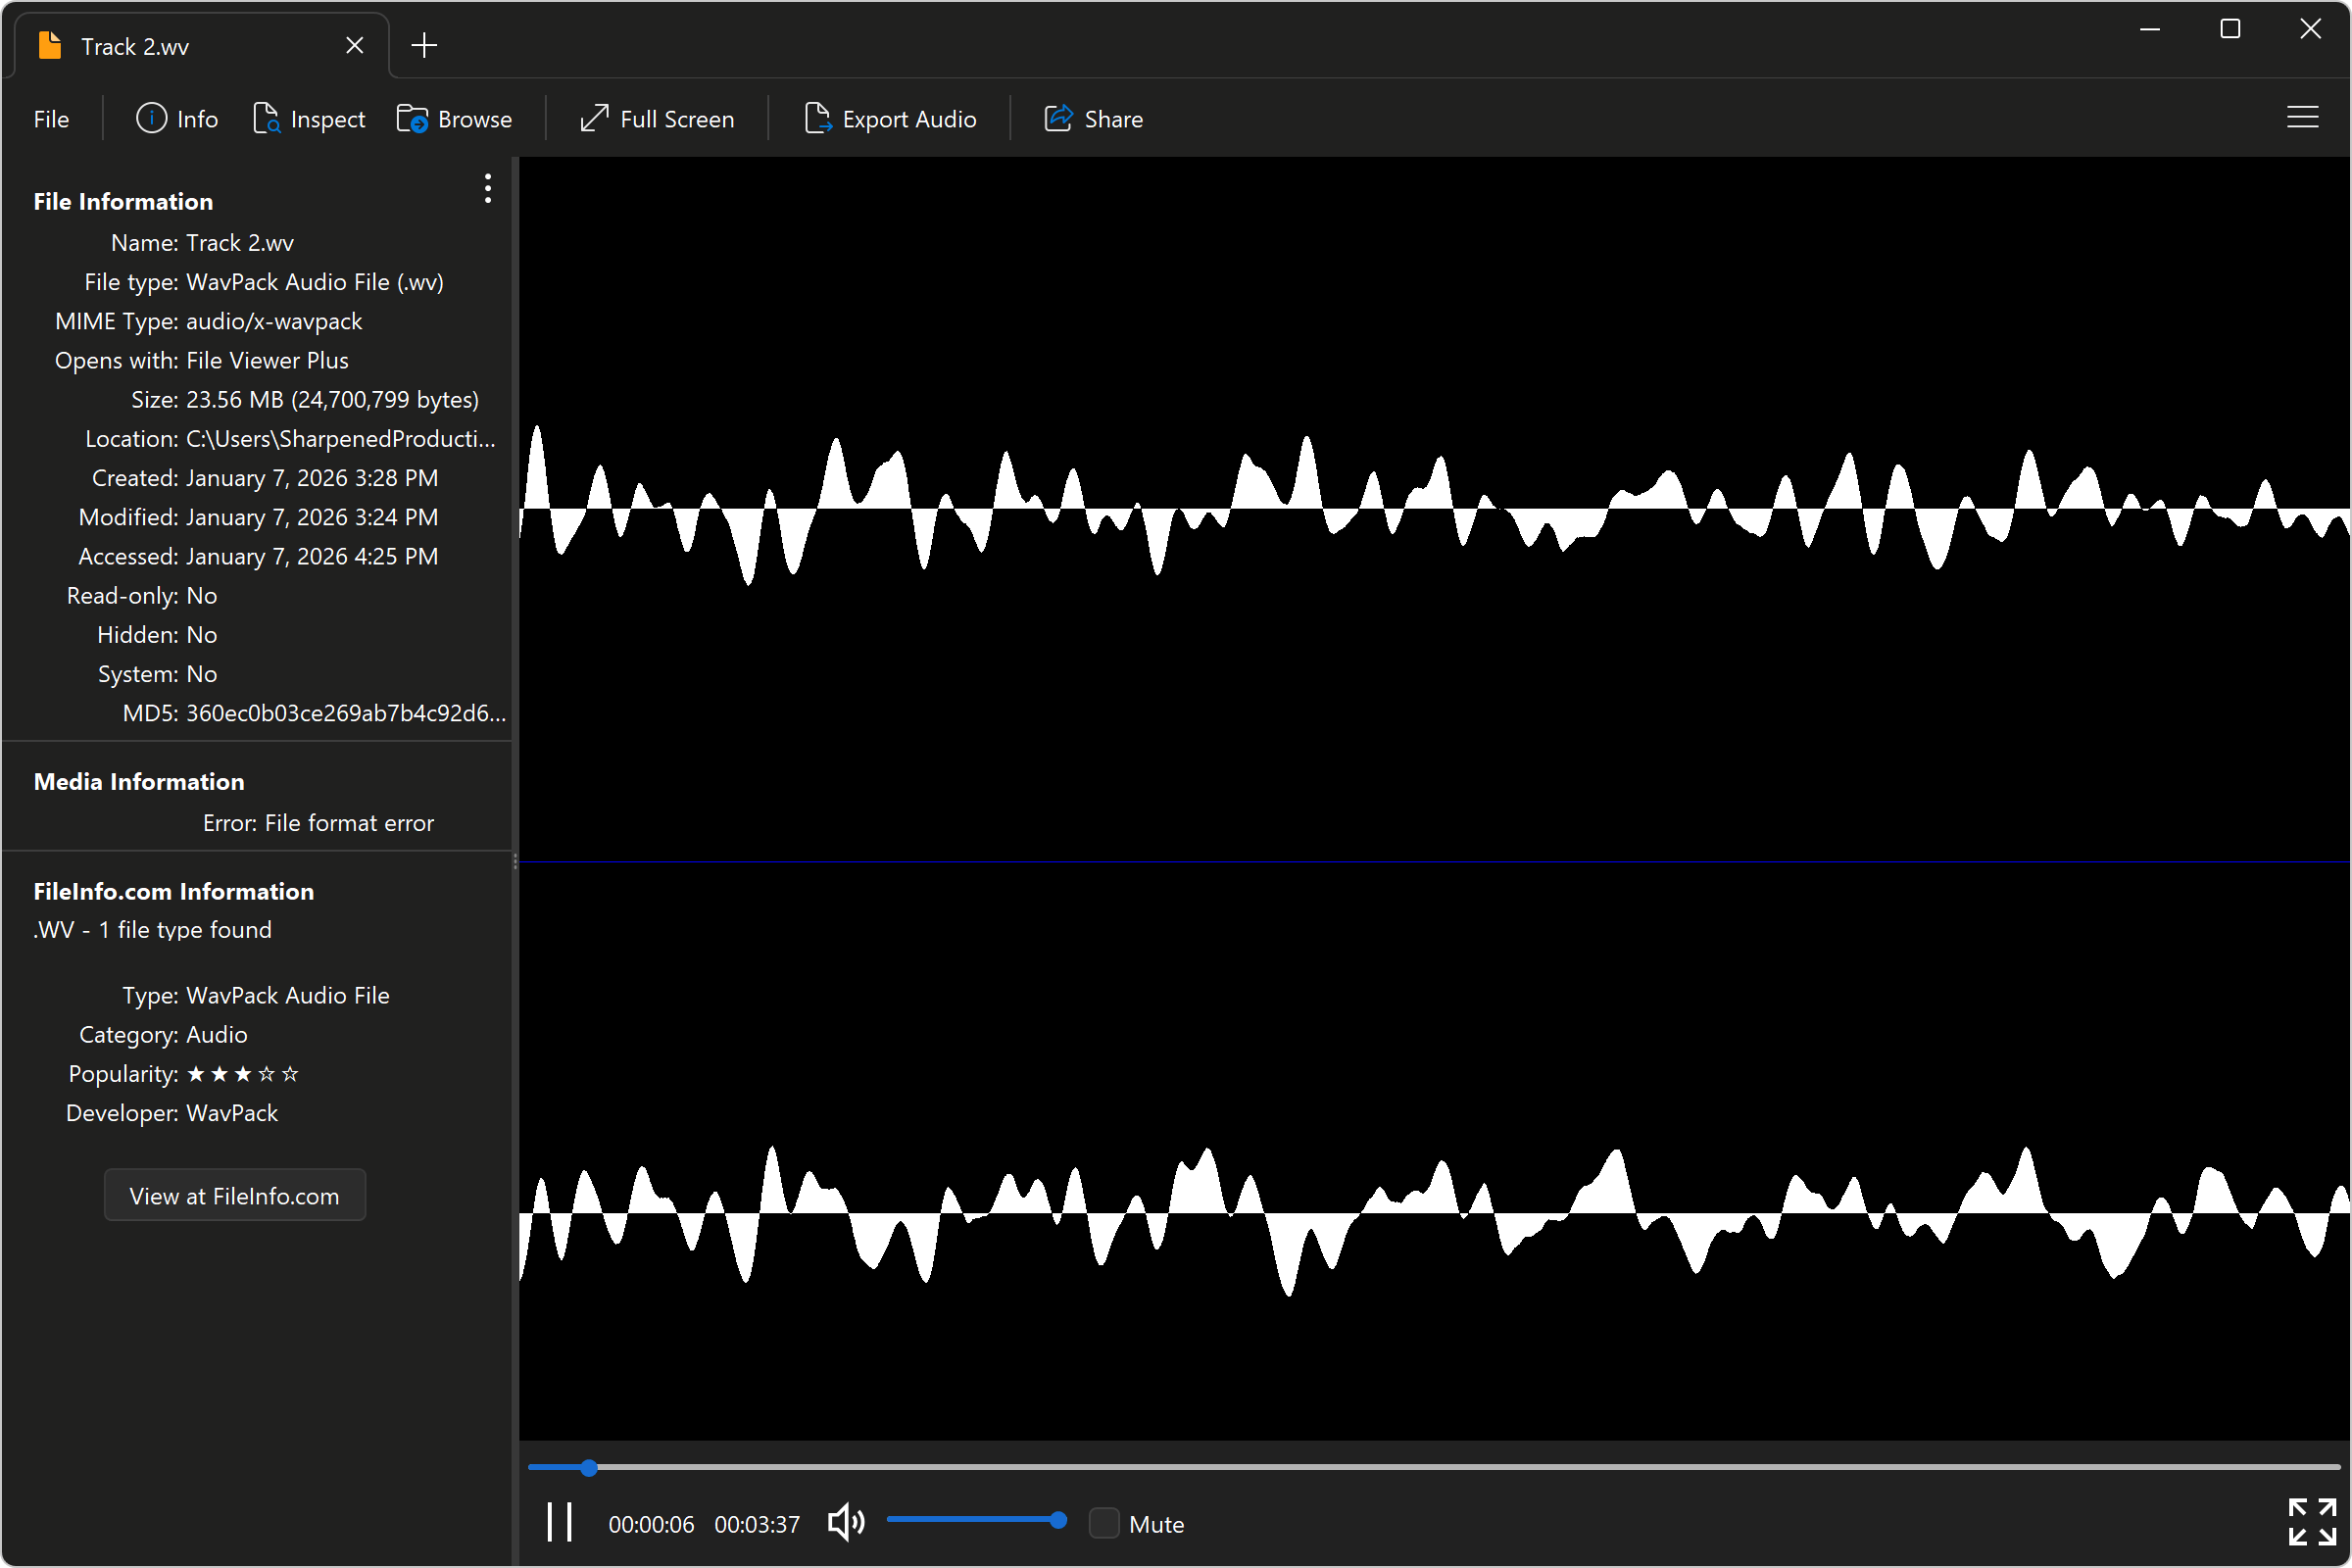The image size is (2352, 1568).
Task: Minimize the application window
Action: [2150, 29]
